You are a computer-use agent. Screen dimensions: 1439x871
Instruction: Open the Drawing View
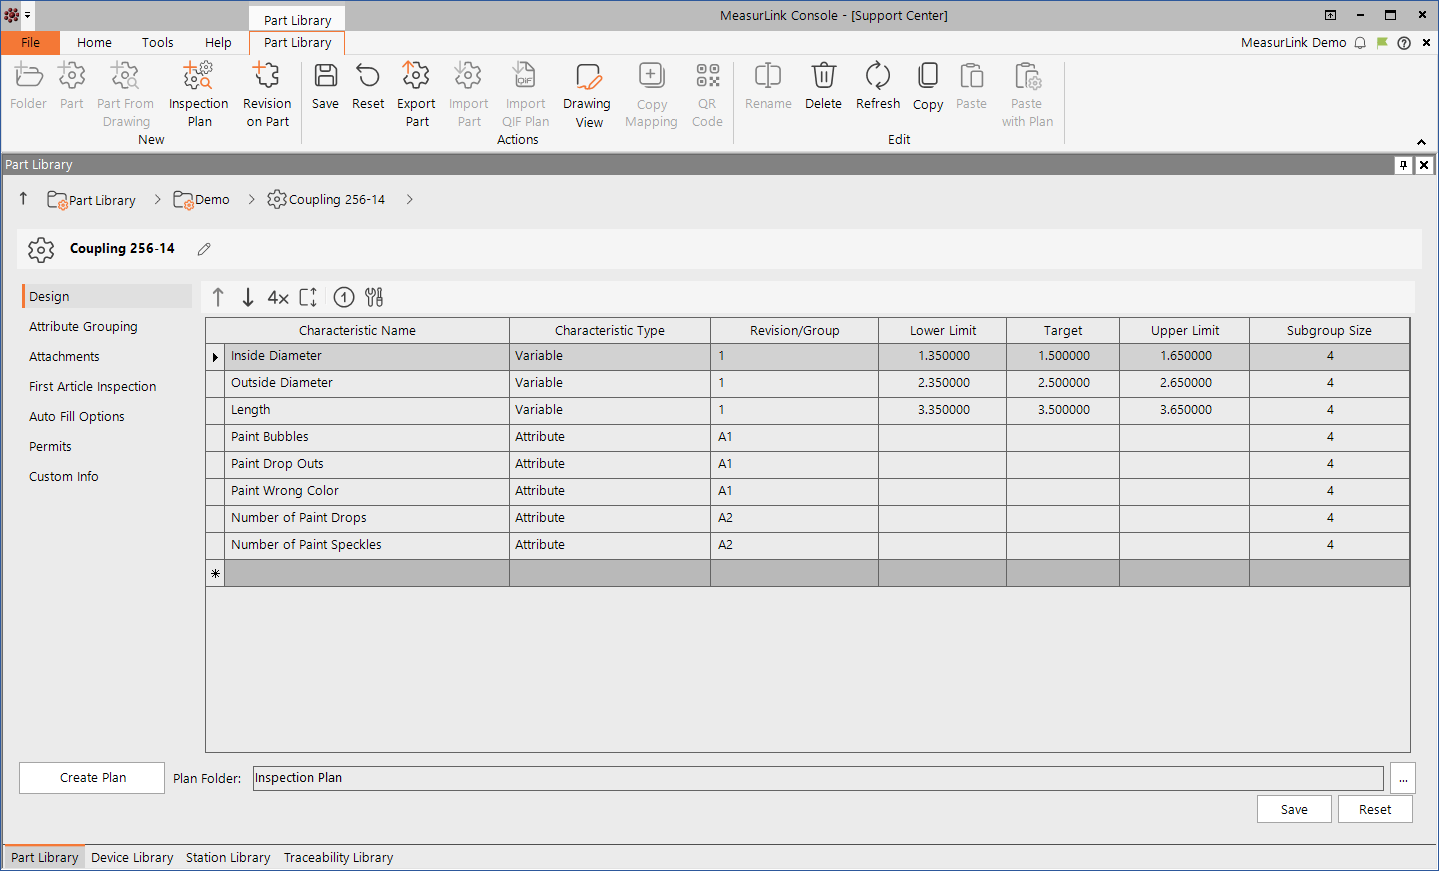pyautogui.click(x=588, y=76)
